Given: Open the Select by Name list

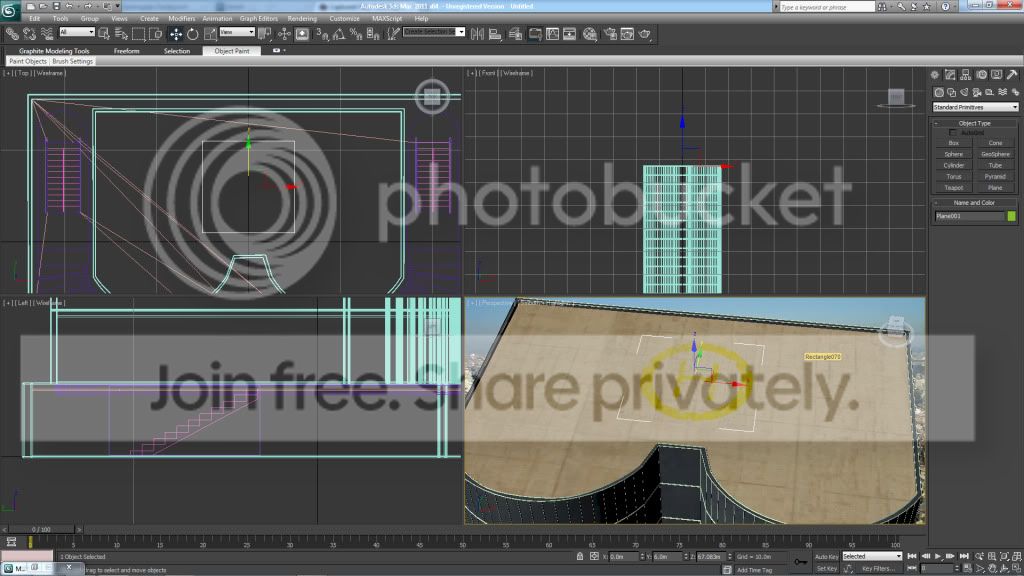Looking at the screenshot, I should pyautogui.click(x=121, y=34).
